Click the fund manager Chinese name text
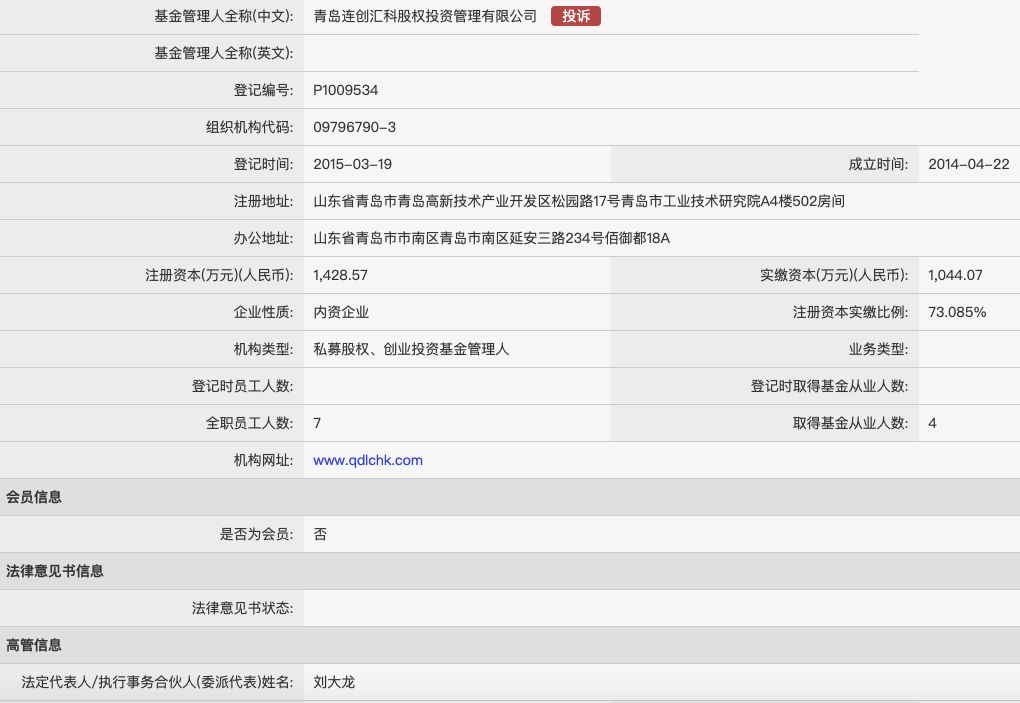The height and width of the screenshot is (703, 1020). pyautogui.click(x=425, y=16)
